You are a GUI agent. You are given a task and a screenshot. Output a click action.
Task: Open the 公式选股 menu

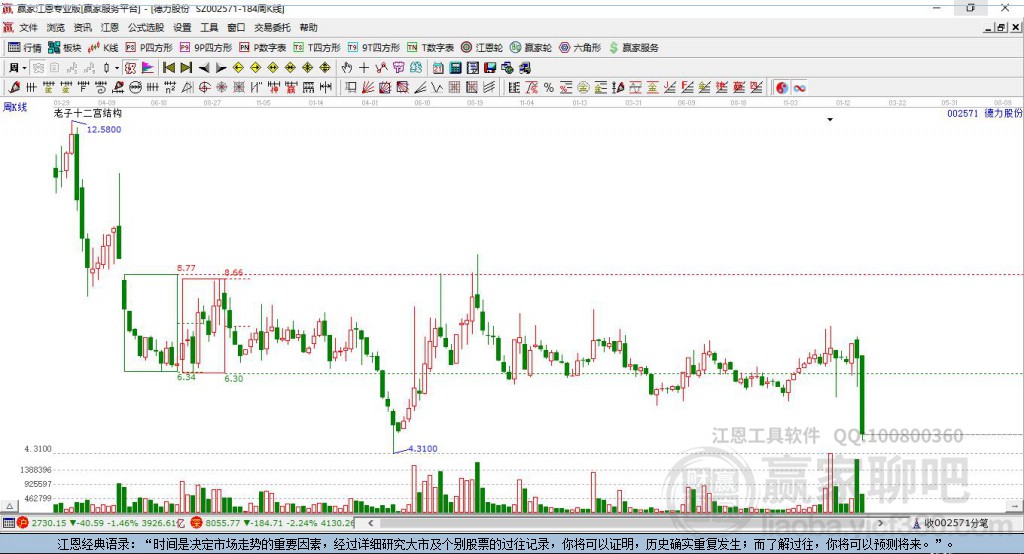(x=146, y=27)
